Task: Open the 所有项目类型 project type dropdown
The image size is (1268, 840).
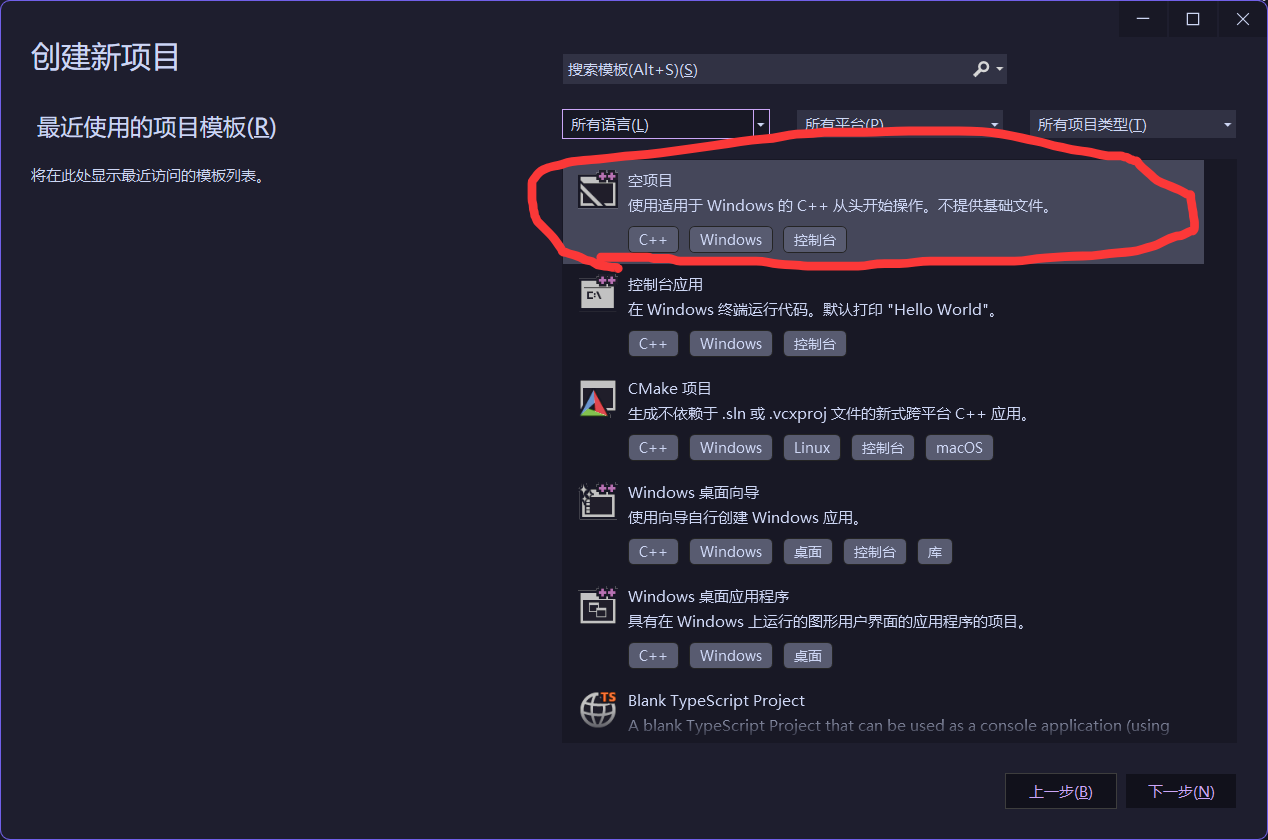Action: pyautogui.click(x=1133, y=124)
